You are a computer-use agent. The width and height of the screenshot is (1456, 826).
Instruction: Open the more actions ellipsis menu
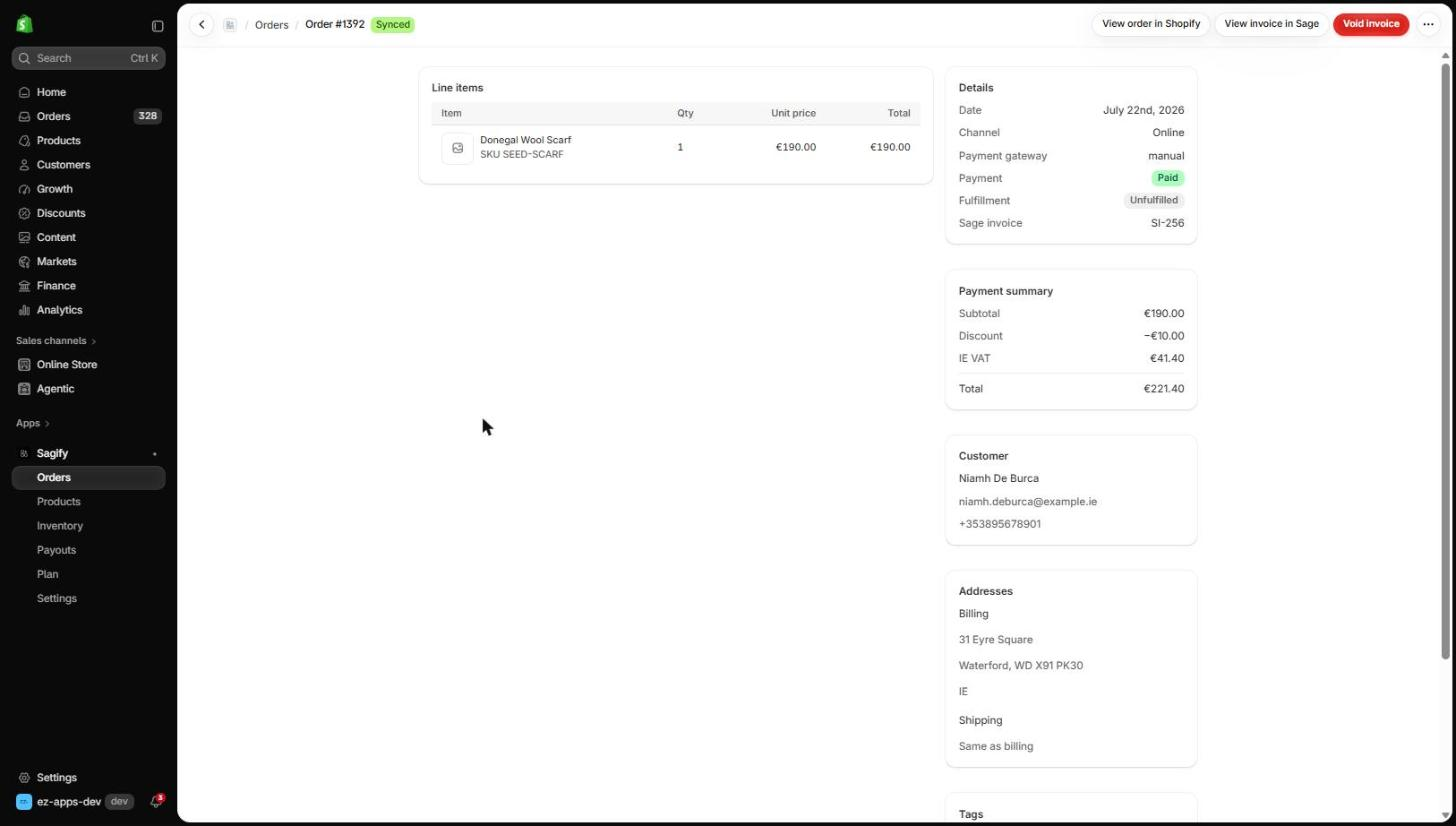coord(1428,24)
